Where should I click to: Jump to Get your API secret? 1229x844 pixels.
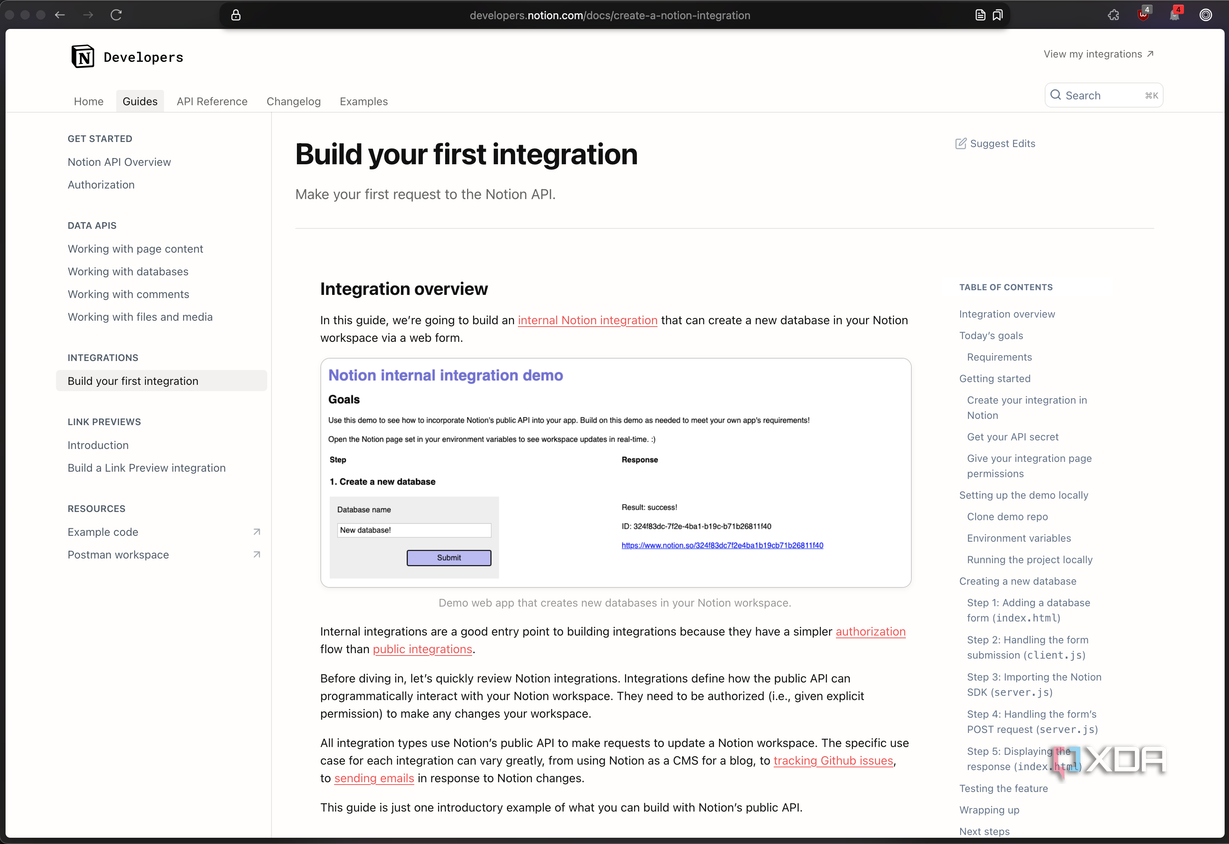[x=1013, y=437]
